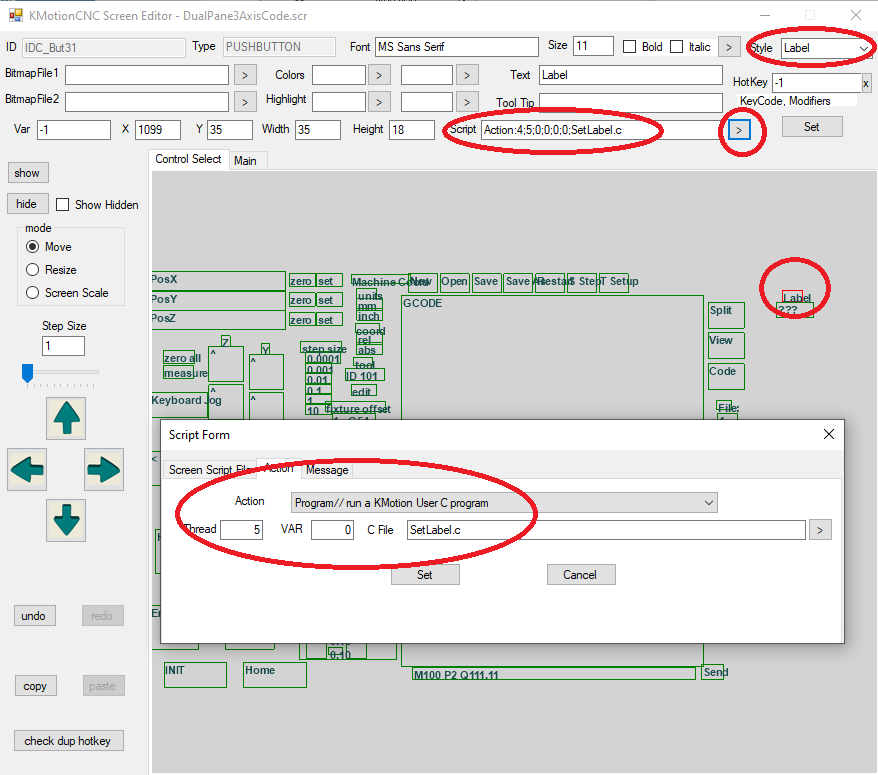The width and height of the screenshot is (878, 775).
Task: Click the up arrow move button
Action: pyautogui.click(x=67, y=418)
